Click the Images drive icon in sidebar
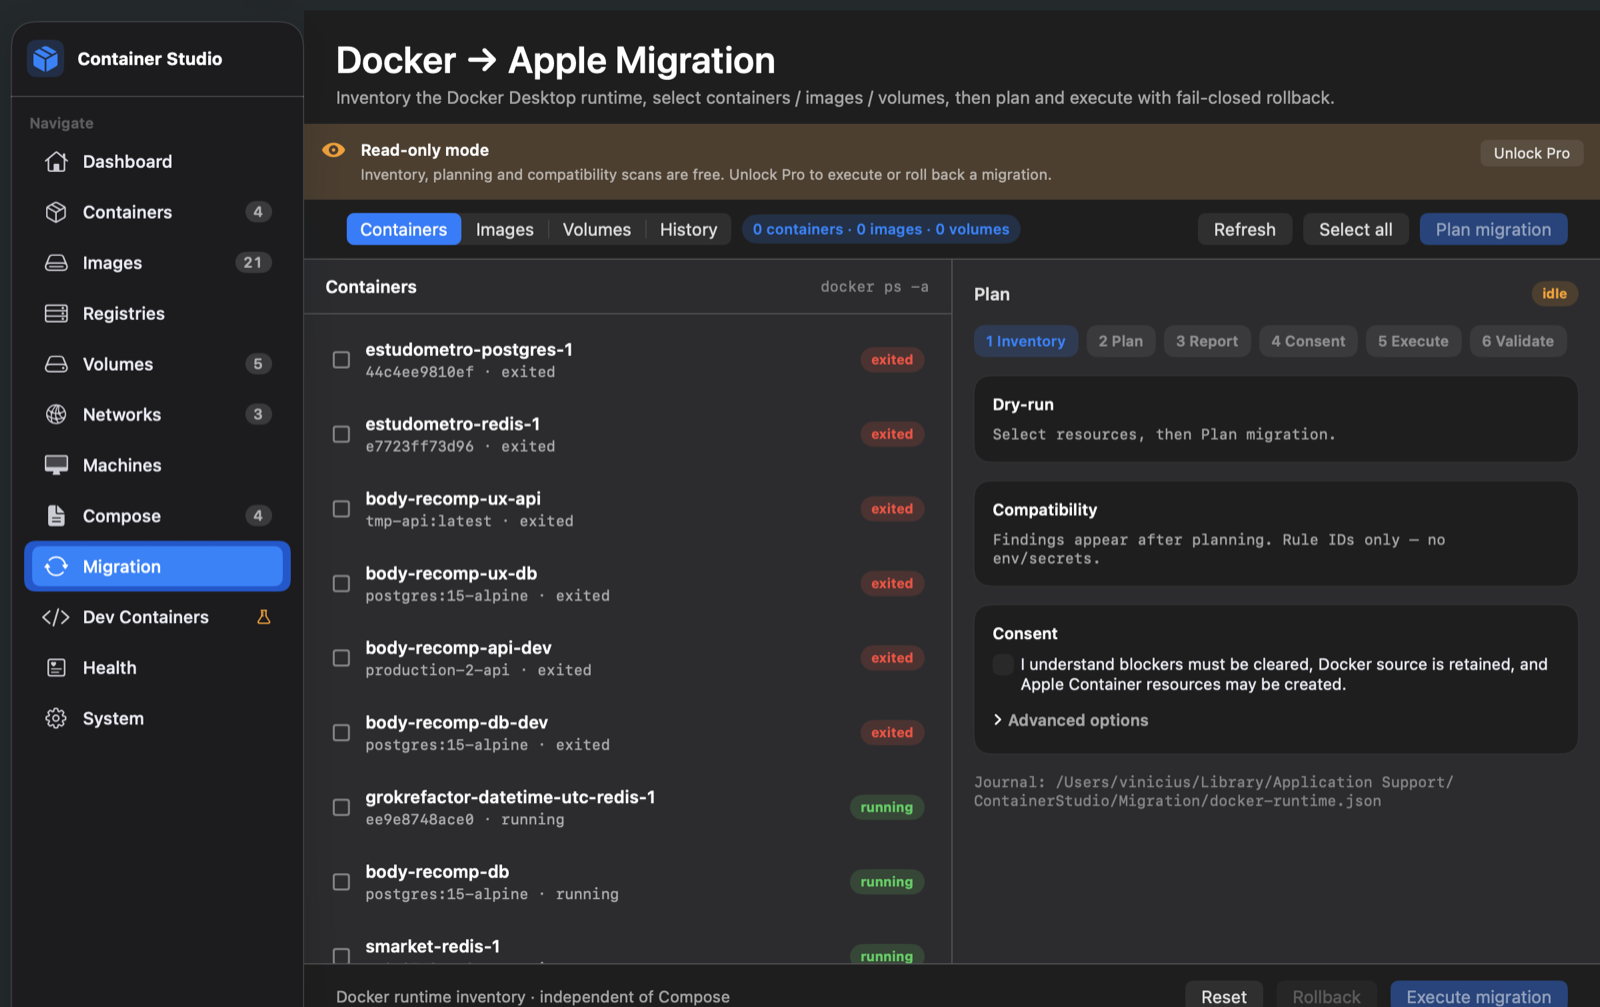This screenshot has height=1007, width=1600. coord(56,263)
